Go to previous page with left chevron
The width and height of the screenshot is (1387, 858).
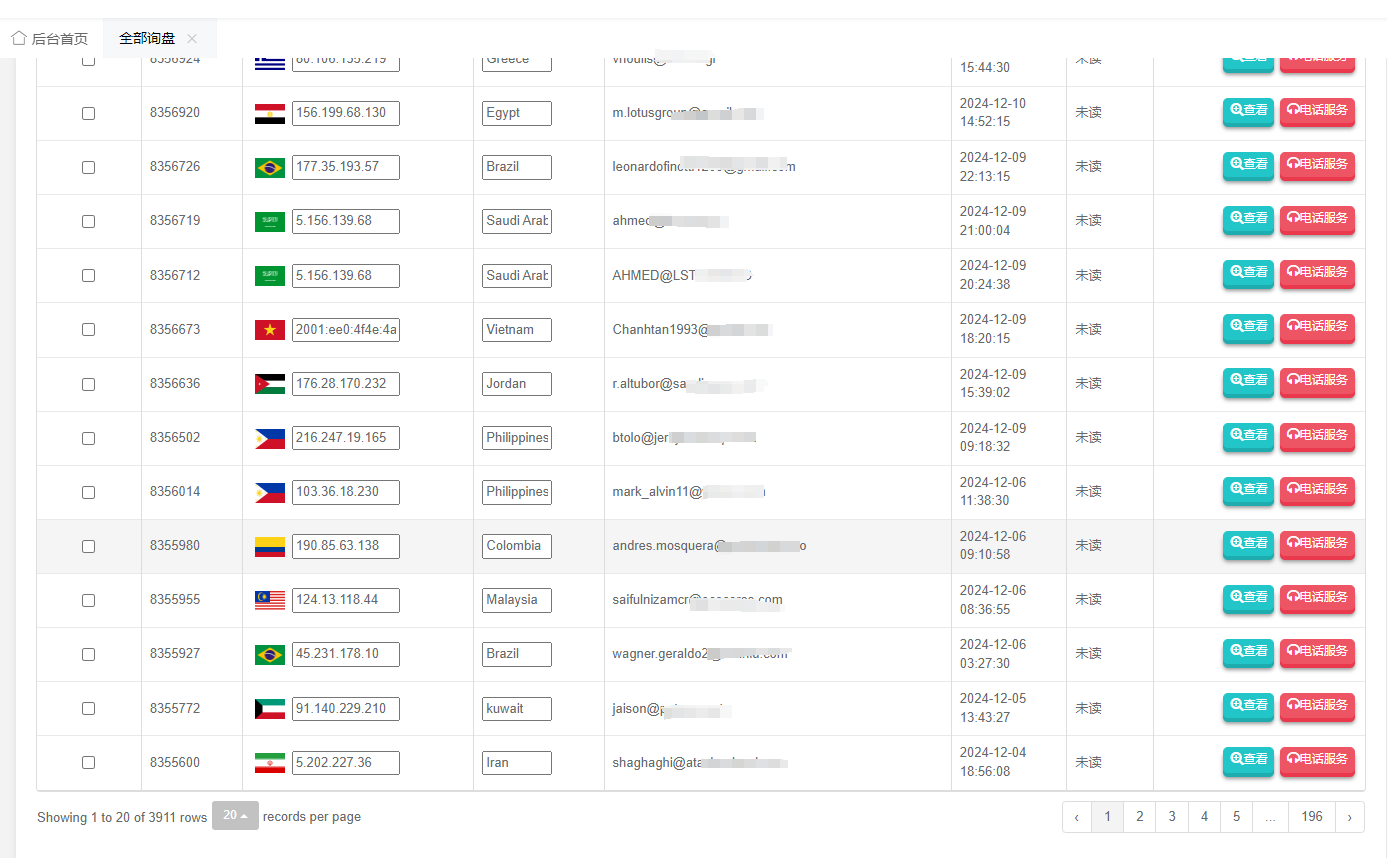coord(1076,817)
